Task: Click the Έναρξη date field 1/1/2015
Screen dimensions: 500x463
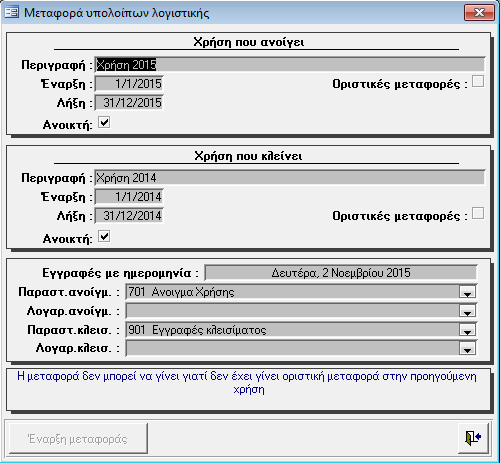Action: click(129, 83)
